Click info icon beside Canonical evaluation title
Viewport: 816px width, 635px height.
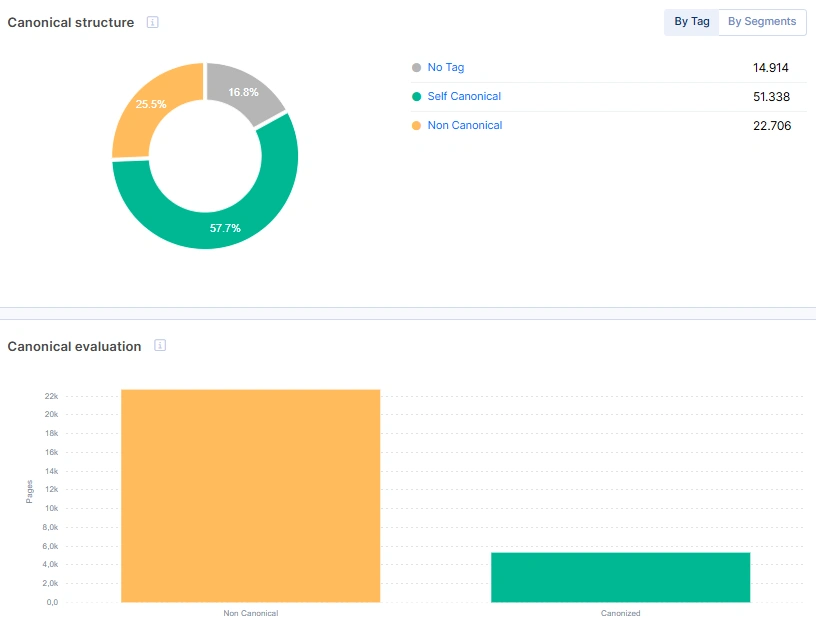coord(160,346)
